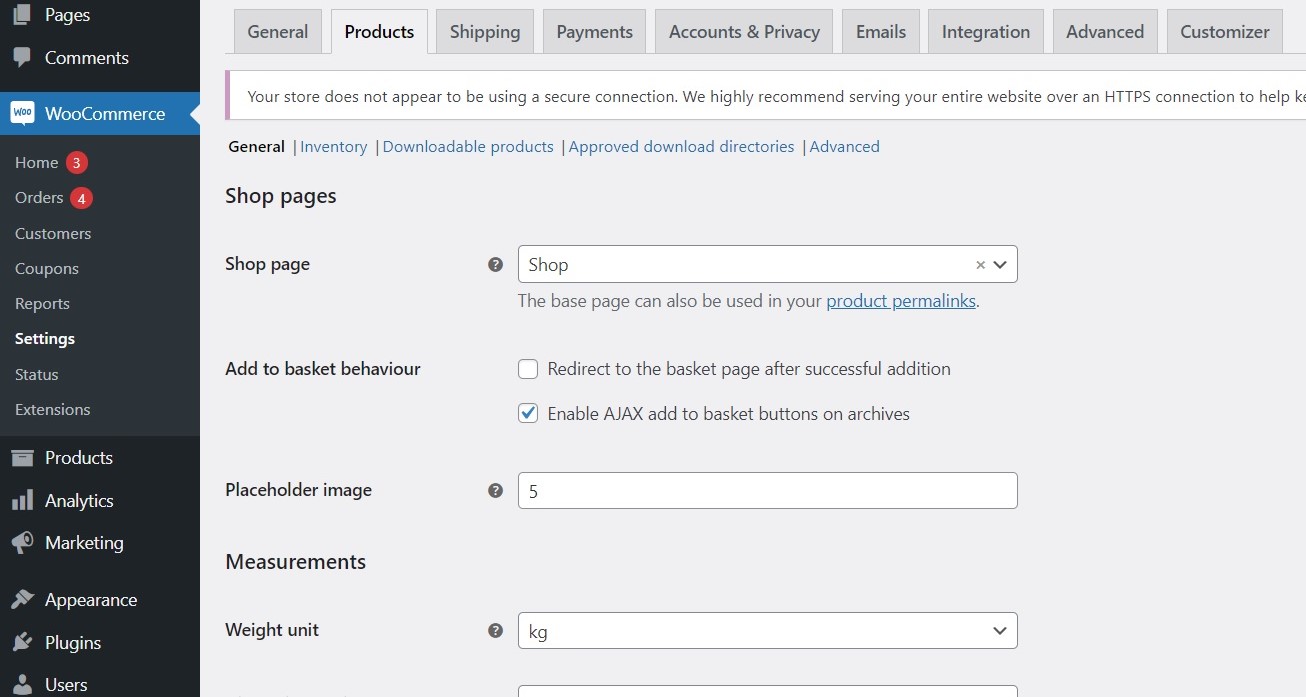Click the Users person icon

tap(22, 685)
